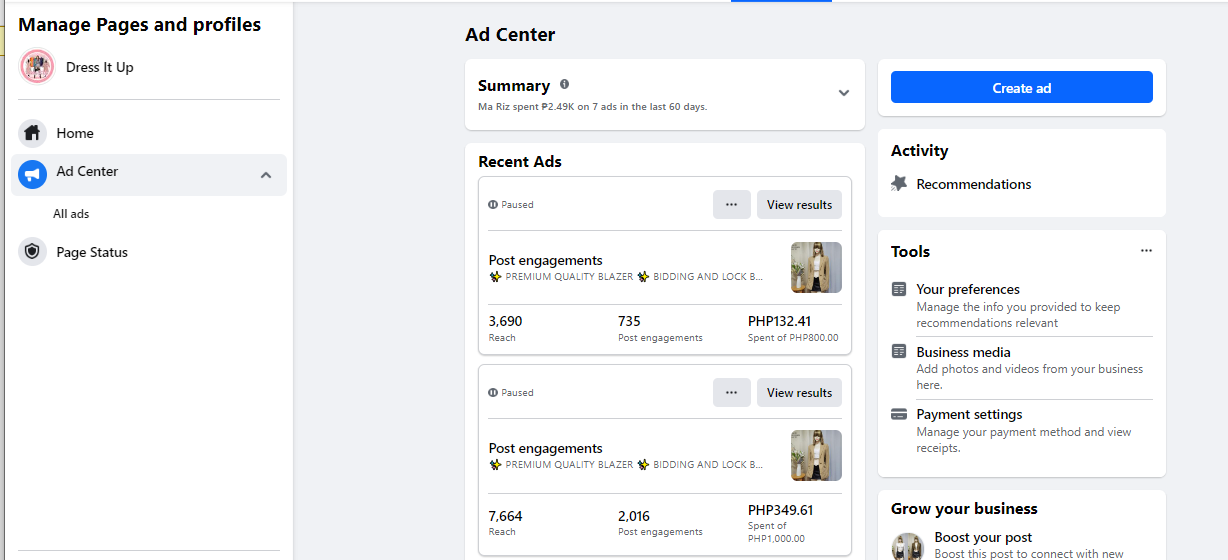Image resolution: width=1228 pixels, height=560 pixels.
Task: Click the PHP349.61 spent amount
Action: click(x=781, y=510)
